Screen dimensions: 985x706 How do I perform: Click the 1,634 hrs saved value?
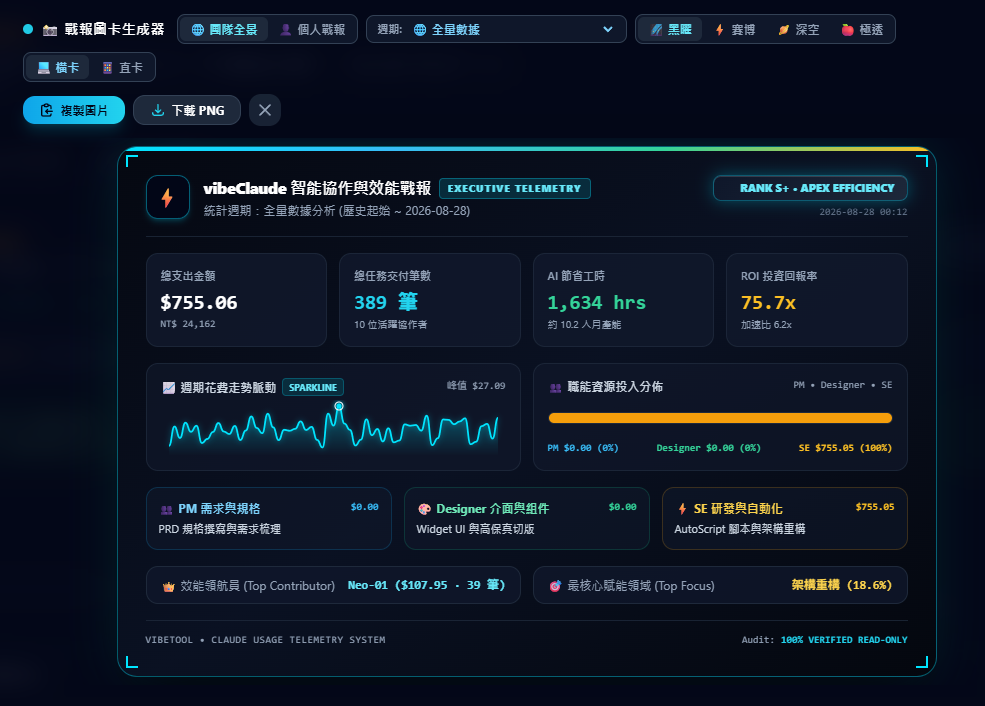pos(596,303)
